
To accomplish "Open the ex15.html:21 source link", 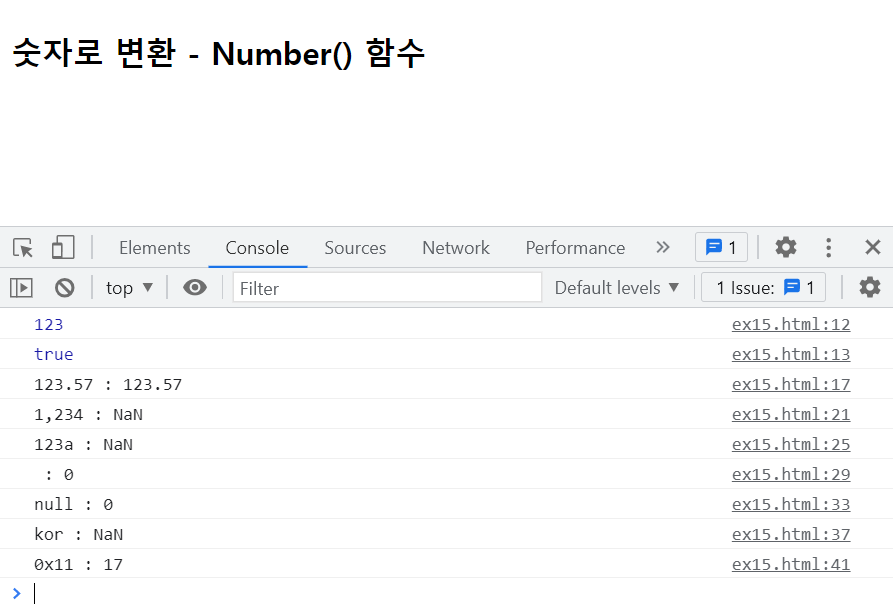I will click(790, 414).
